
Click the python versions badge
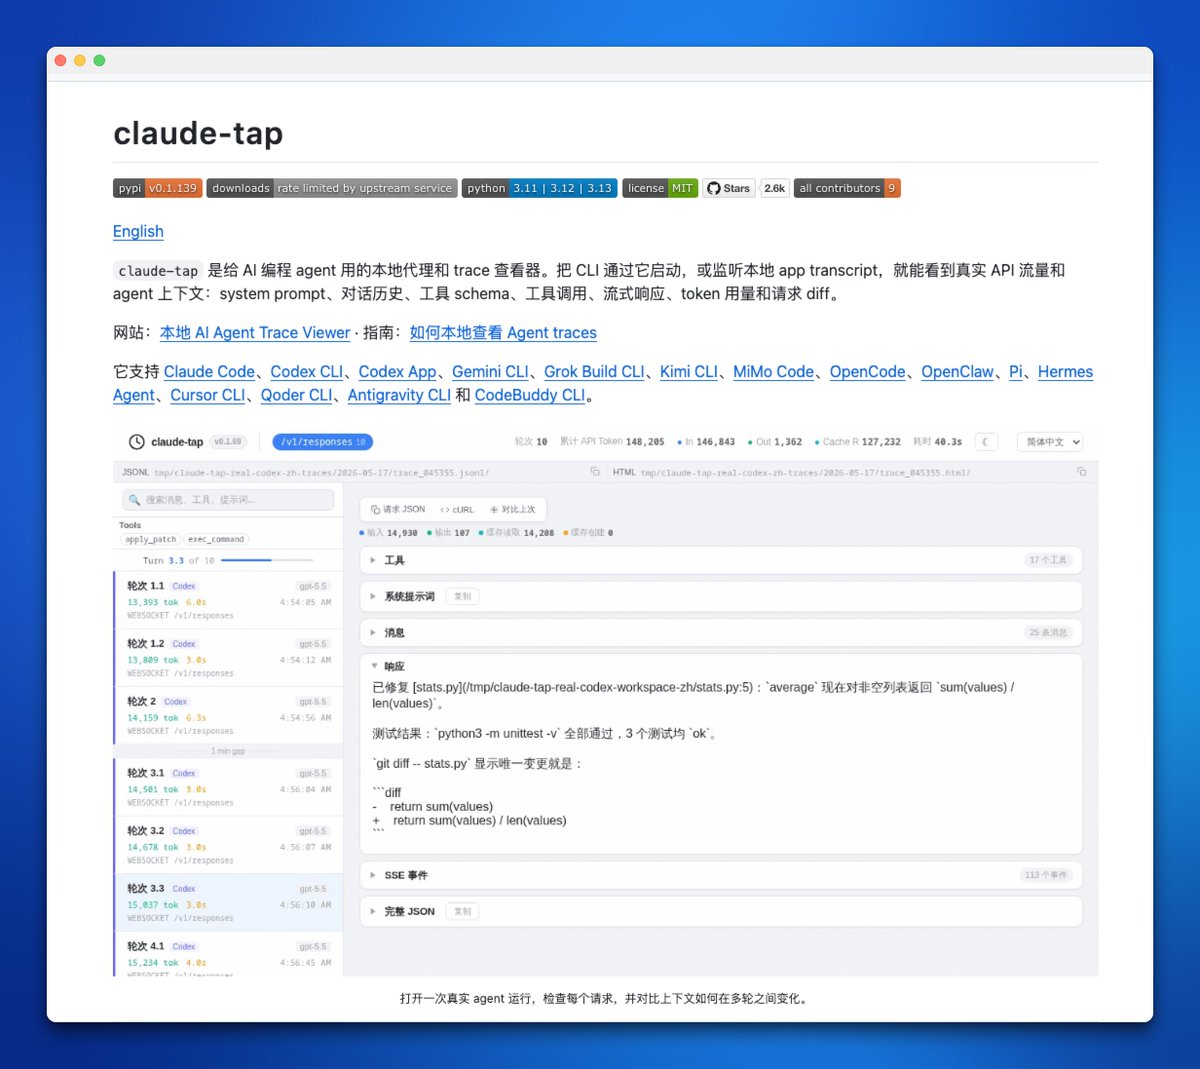tap(539, 188)
